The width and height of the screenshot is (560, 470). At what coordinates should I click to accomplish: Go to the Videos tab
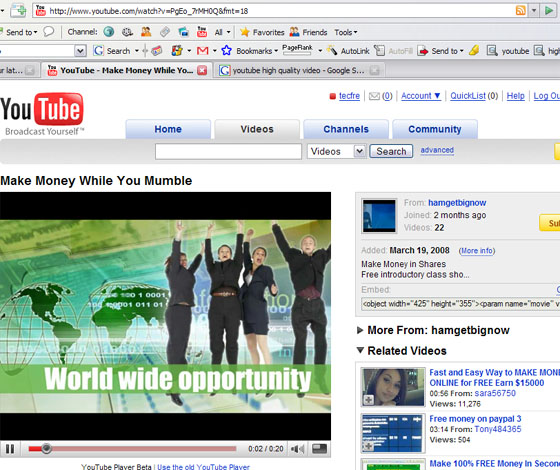coord(257,129)
